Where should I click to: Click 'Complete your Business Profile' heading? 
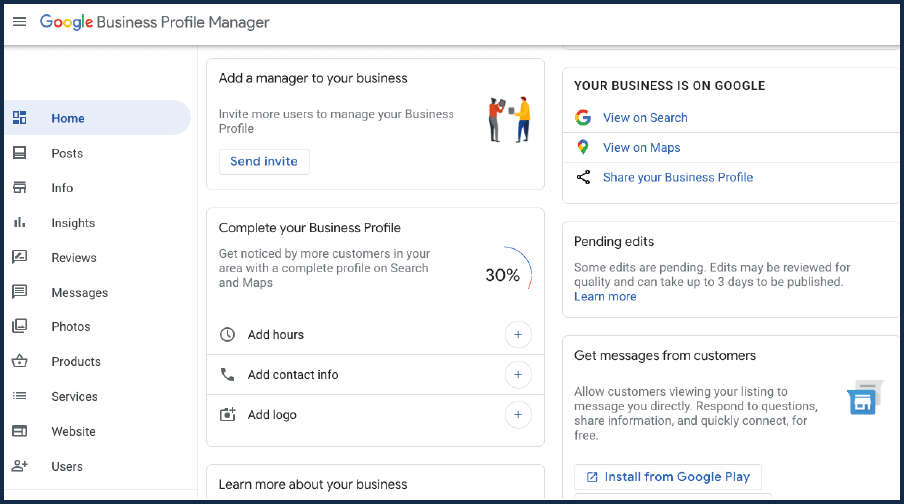310,228
